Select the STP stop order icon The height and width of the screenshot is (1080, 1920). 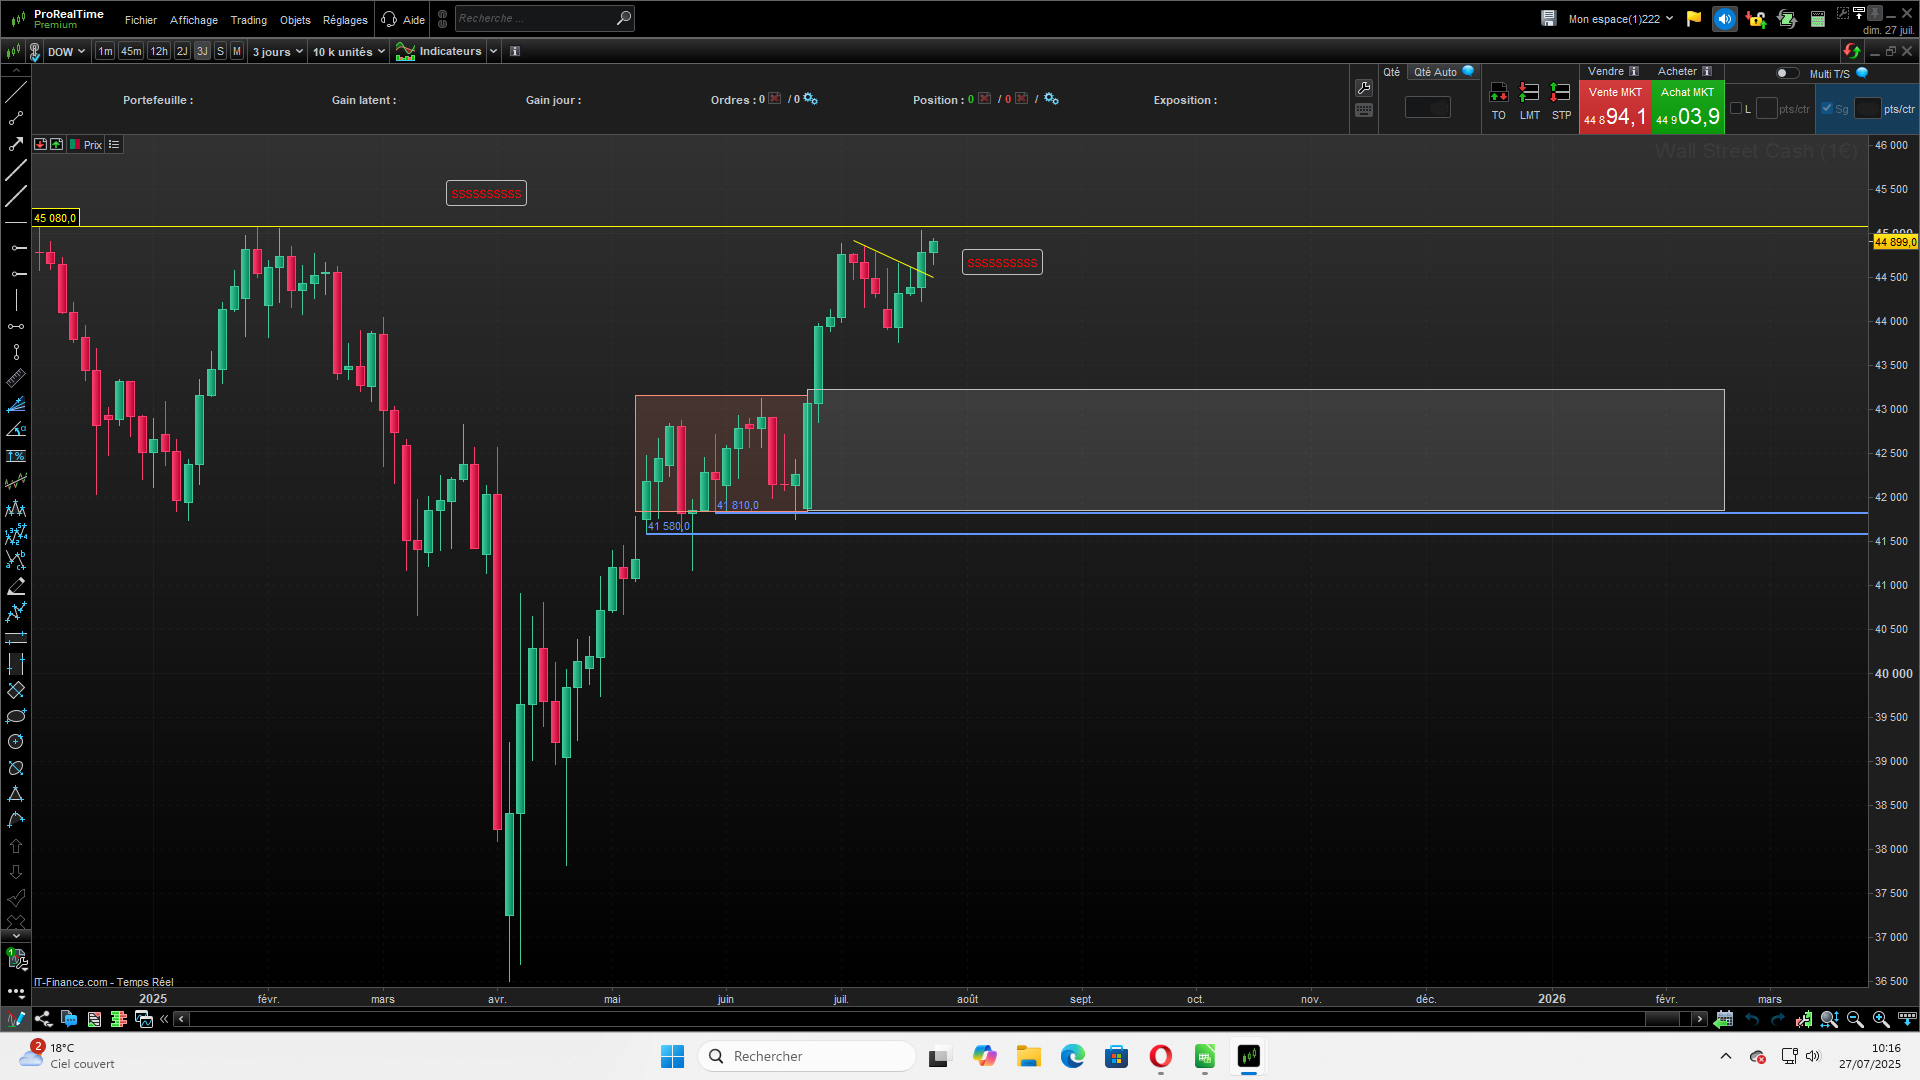pyautogui.click(x=1560, y=93)
